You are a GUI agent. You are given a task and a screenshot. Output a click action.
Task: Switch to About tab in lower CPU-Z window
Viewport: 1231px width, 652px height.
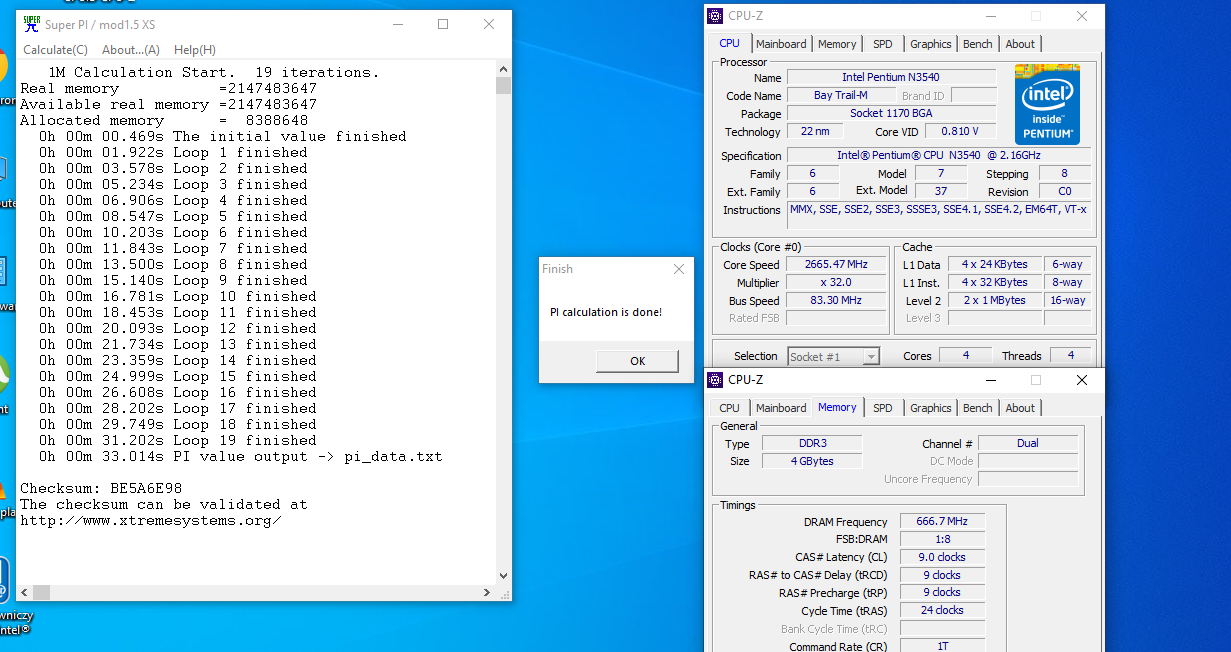tap(1020, 408)
